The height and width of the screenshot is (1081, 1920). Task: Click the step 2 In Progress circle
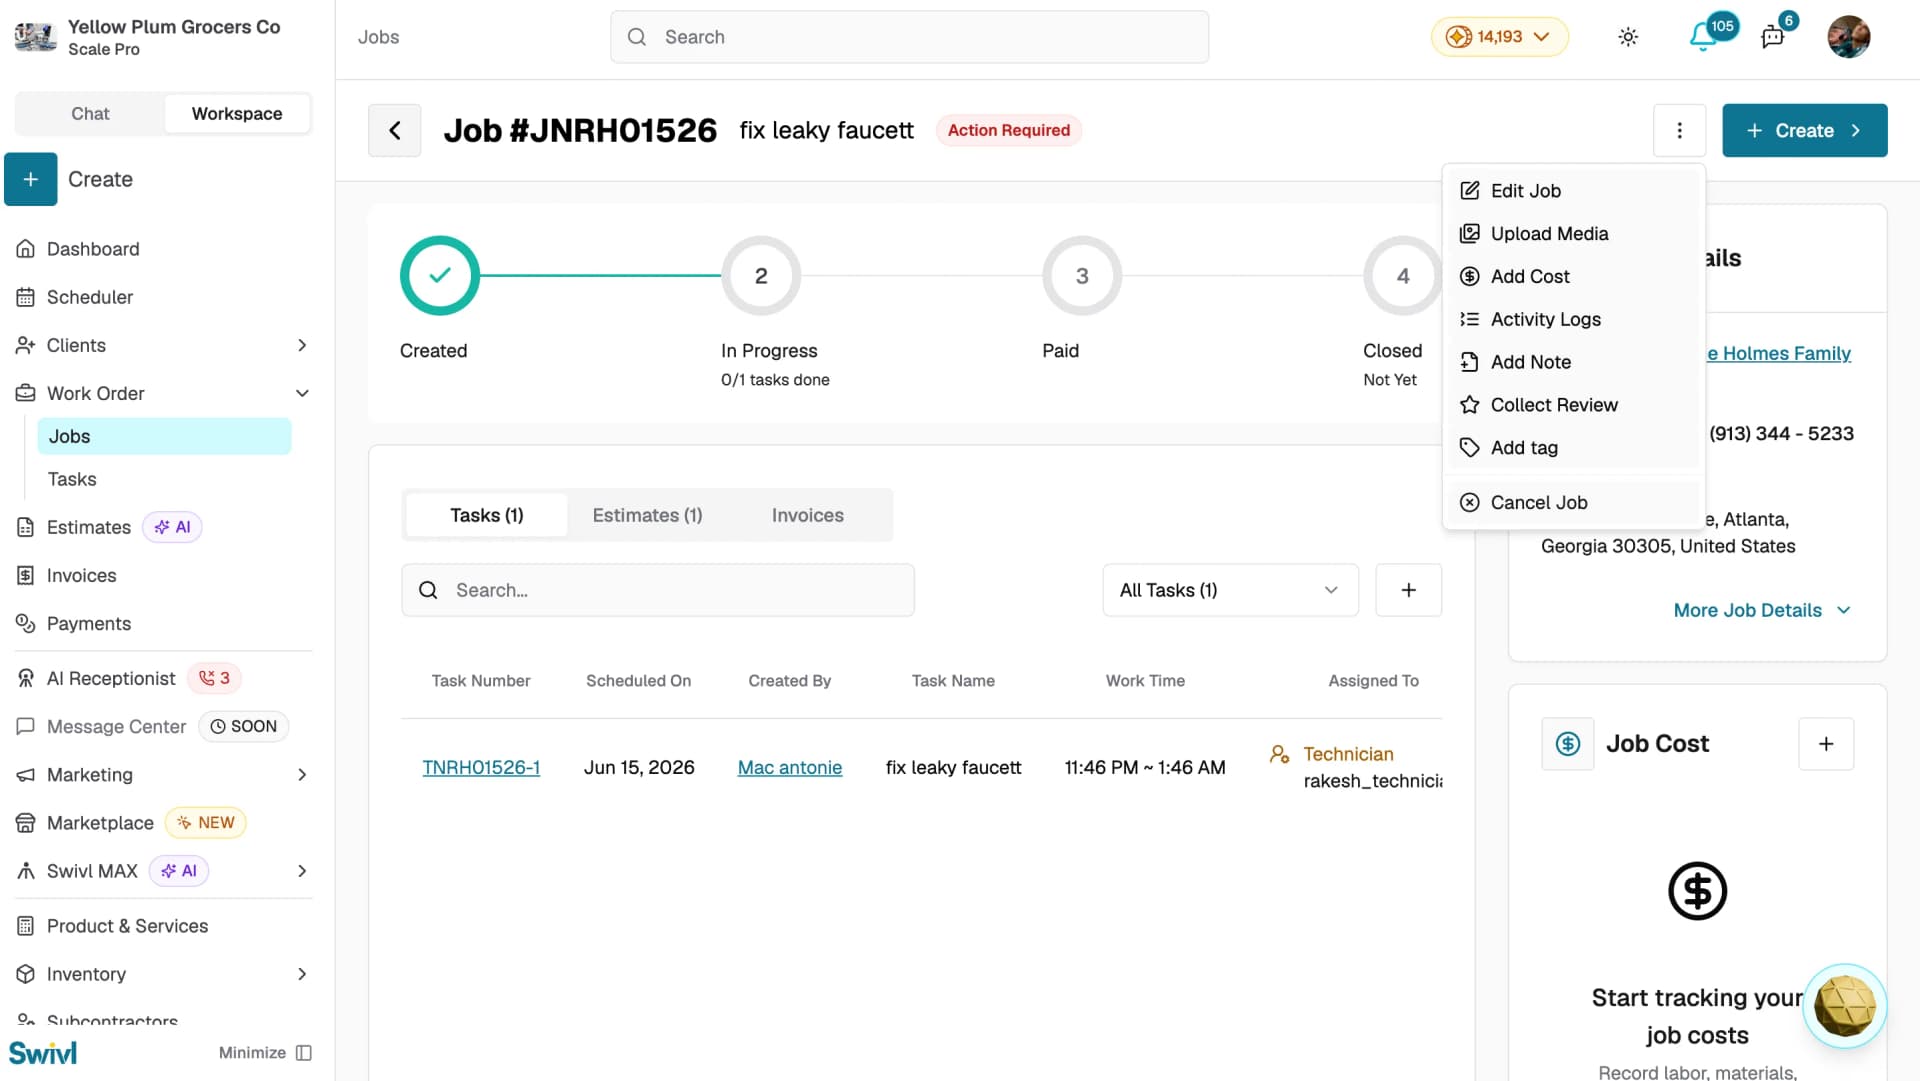(x=761, y=275)
